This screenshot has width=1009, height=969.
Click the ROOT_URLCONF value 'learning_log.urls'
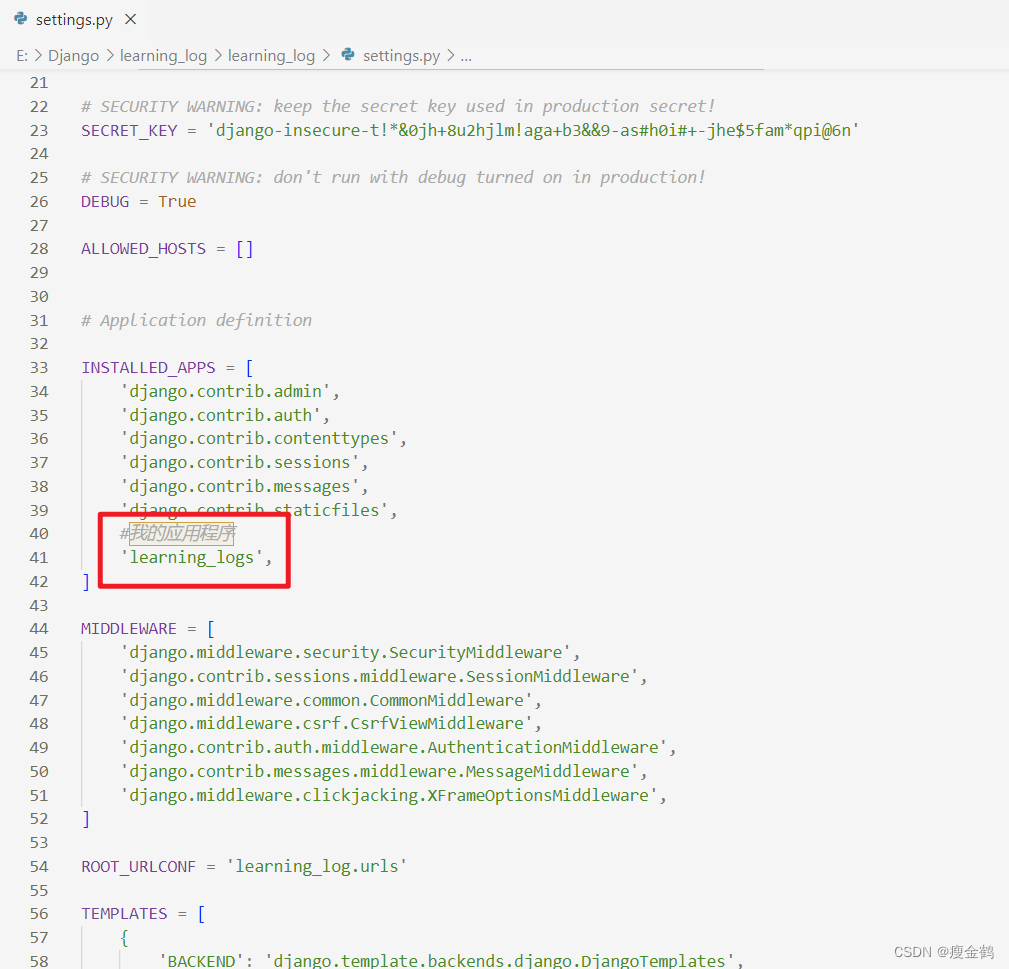[317, 866]
